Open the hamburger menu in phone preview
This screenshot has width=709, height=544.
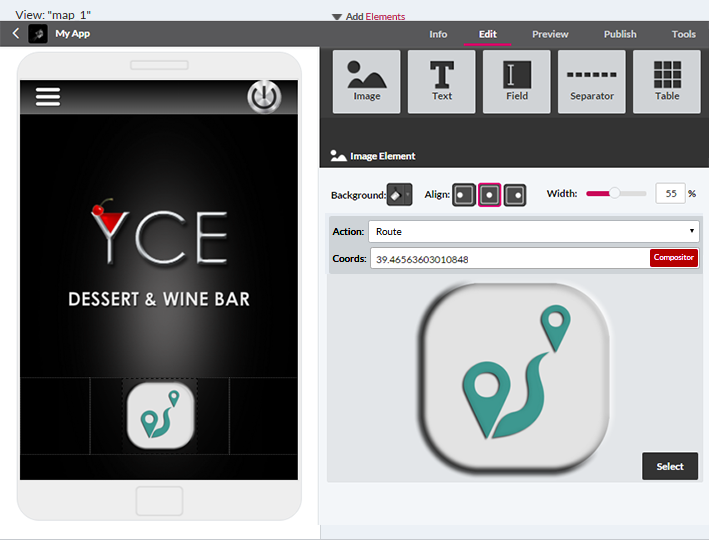click(x=48, y=97)
